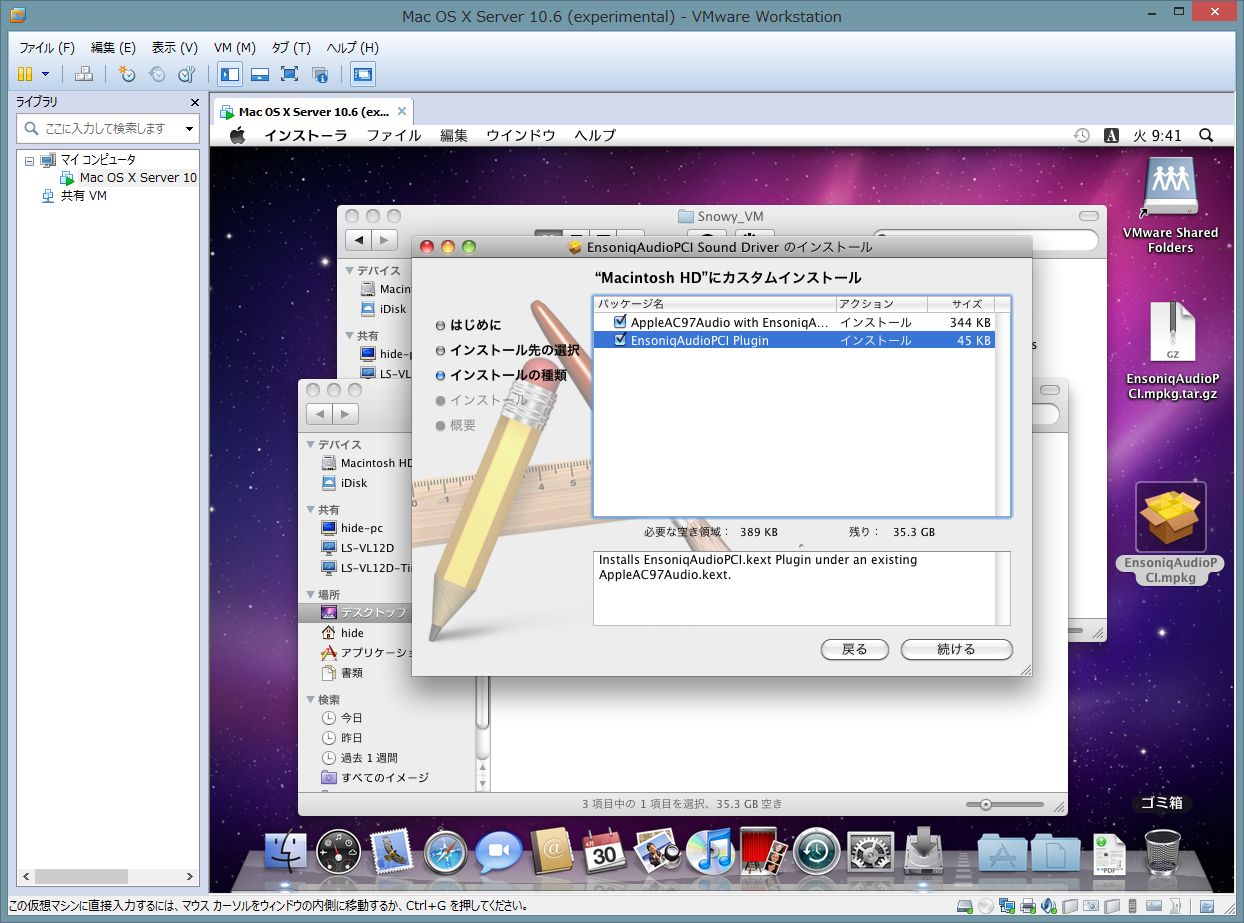Image resolution: width=1244 pixels, height=923 pixels.
Task: Click the 戻る button
Action: pos(854,649)
